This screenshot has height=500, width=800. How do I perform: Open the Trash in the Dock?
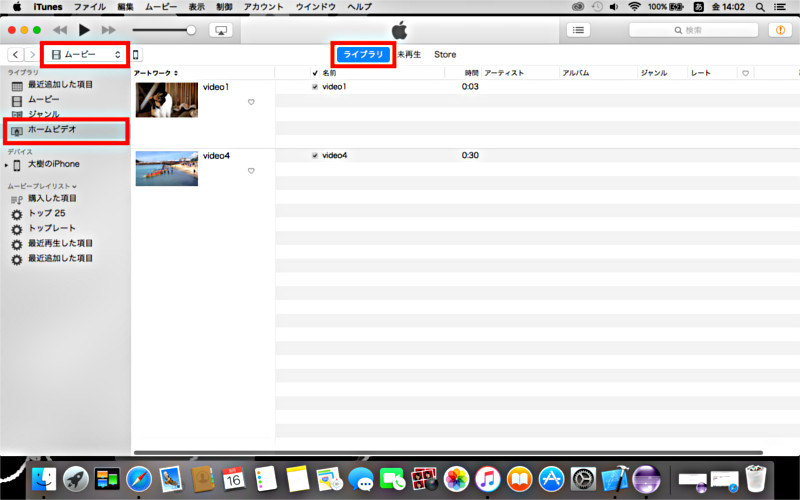(x=756, y=479)
